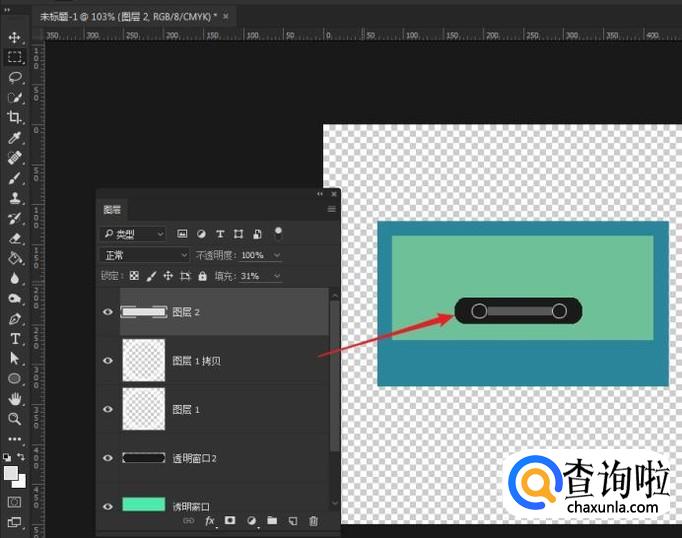The height and width of the screenshot is (538, 682).
Task: Select the Lasso tool
Action: point(15,77)
